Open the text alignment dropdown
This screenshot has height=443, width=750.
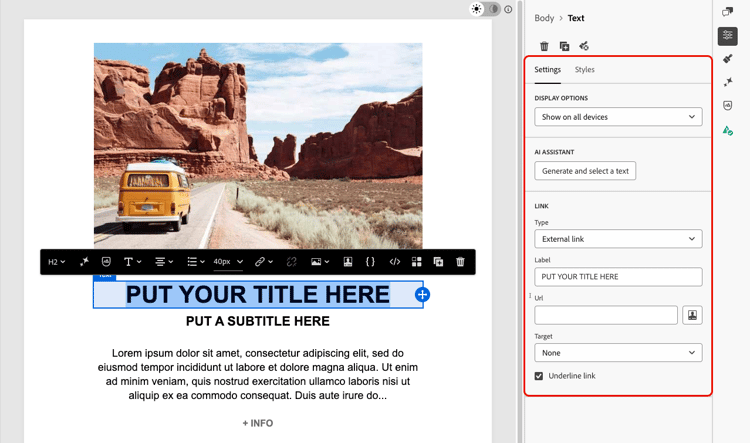click(164, 262)
